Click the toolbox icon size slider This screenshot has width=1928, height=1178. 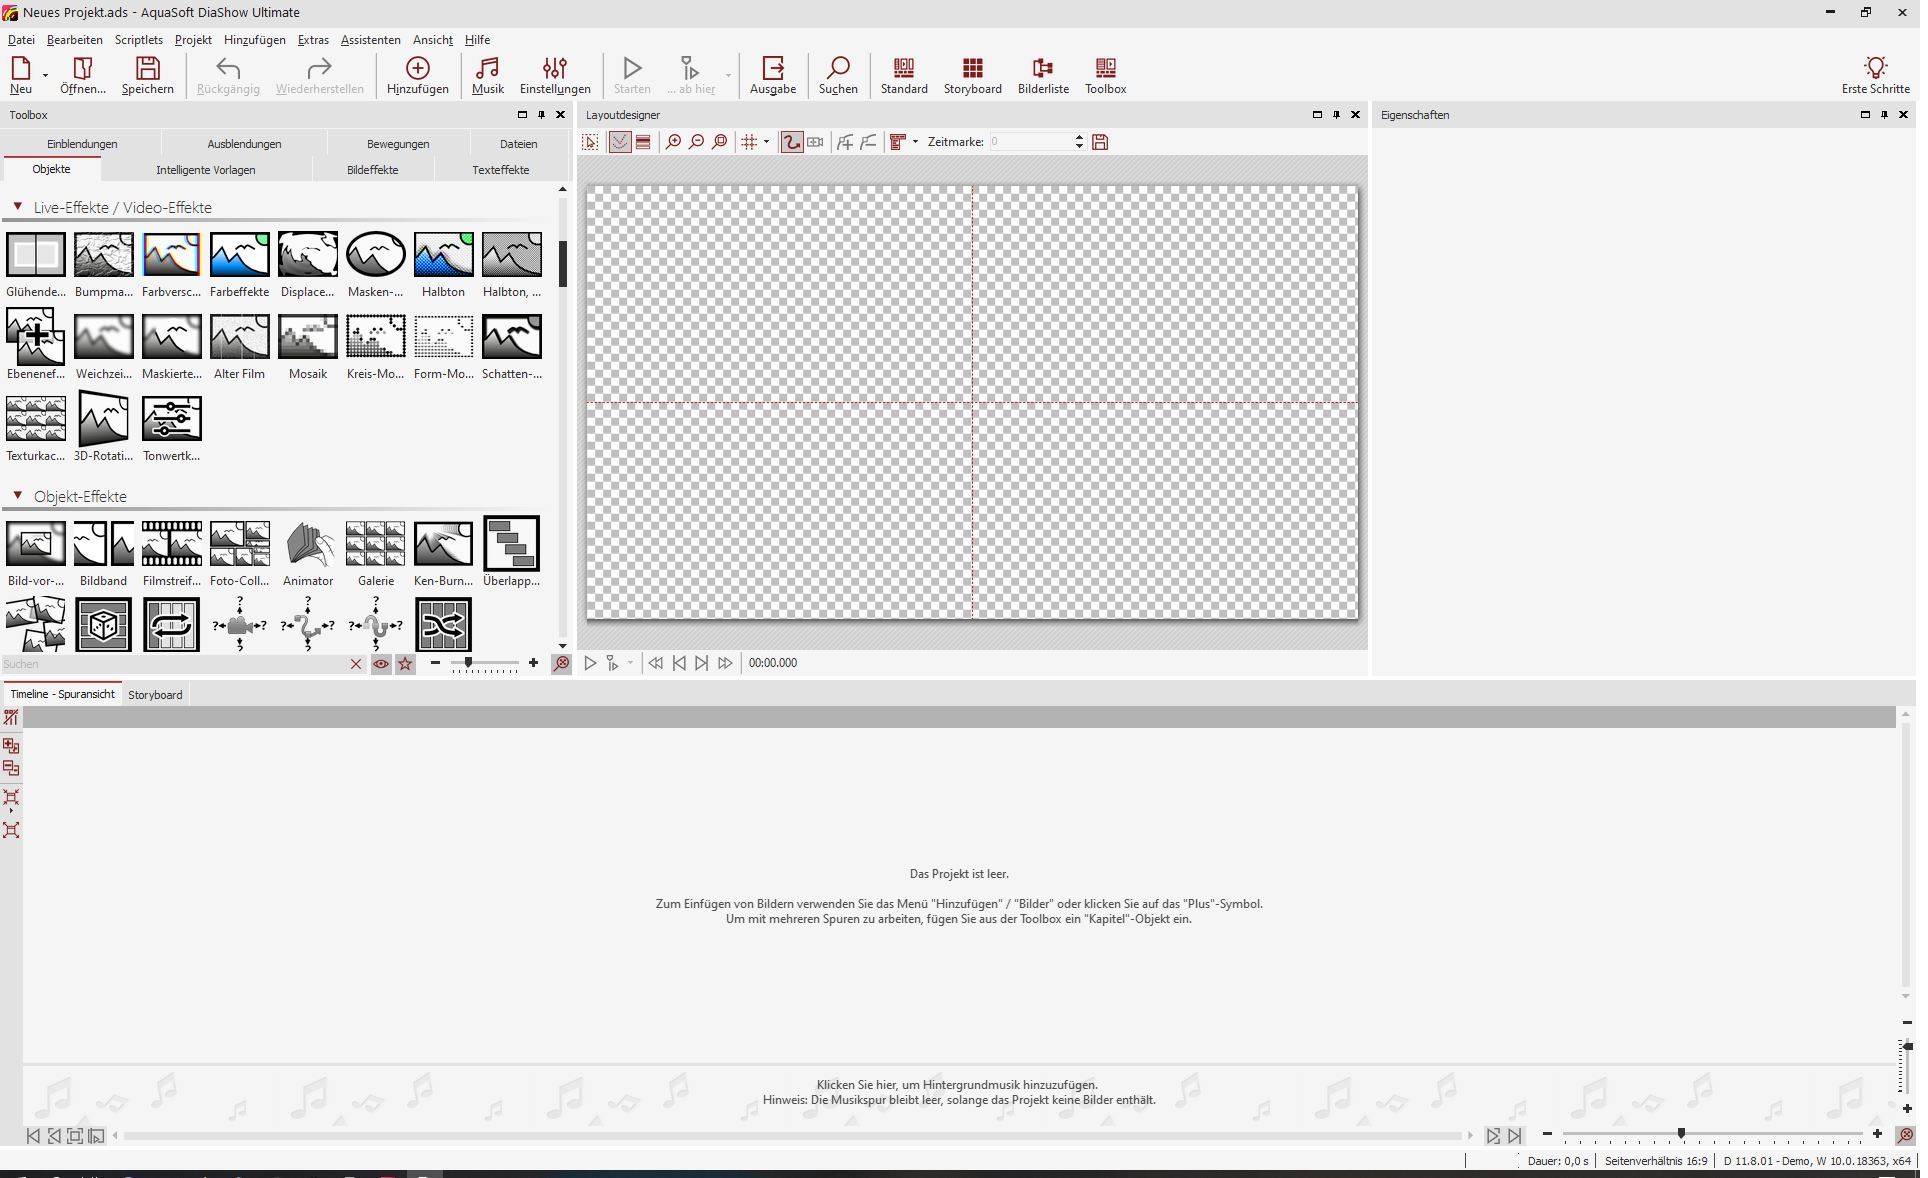coord(468,663)
